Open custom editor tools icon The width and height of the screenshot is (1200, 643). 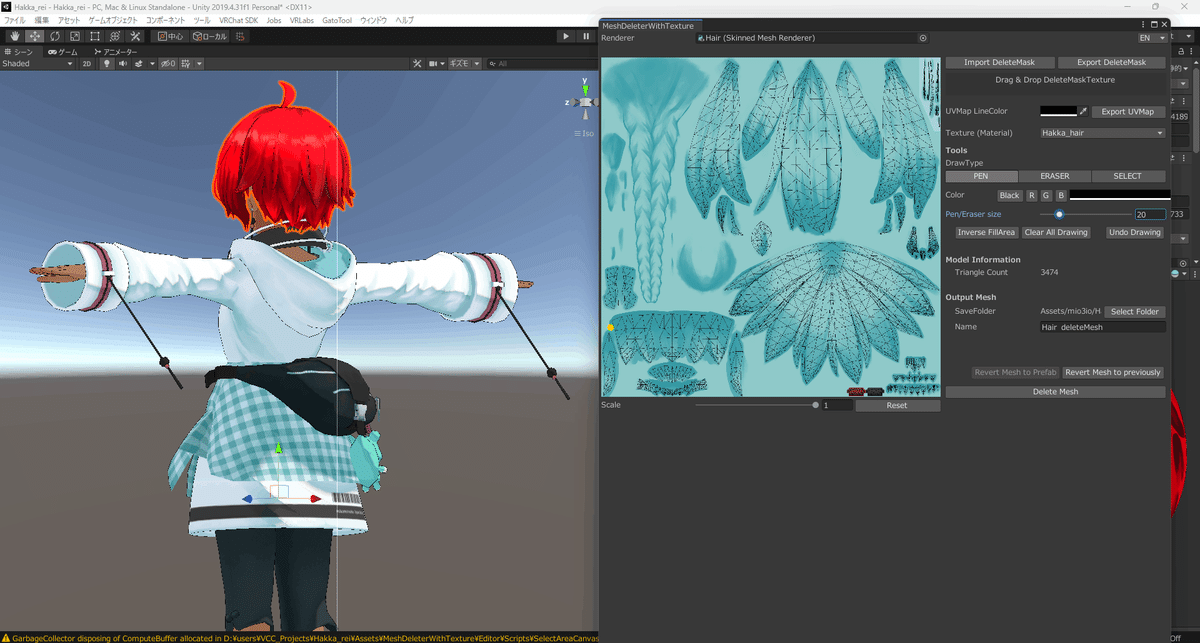click(135, 36)
